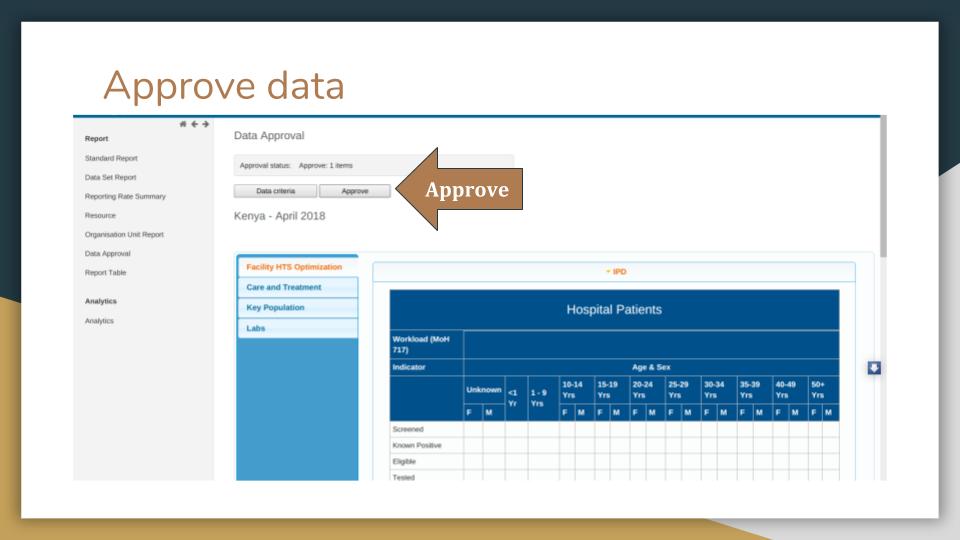Open Reporting Rate Summary
Viewport: 960px width, 540px height.
125,197
